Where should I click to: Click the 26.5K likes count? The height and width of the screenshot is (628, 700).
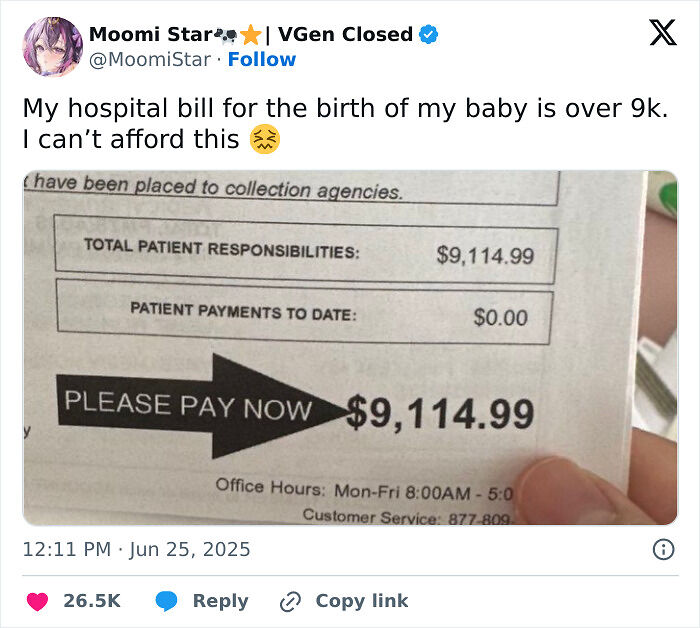coord(92,601)
